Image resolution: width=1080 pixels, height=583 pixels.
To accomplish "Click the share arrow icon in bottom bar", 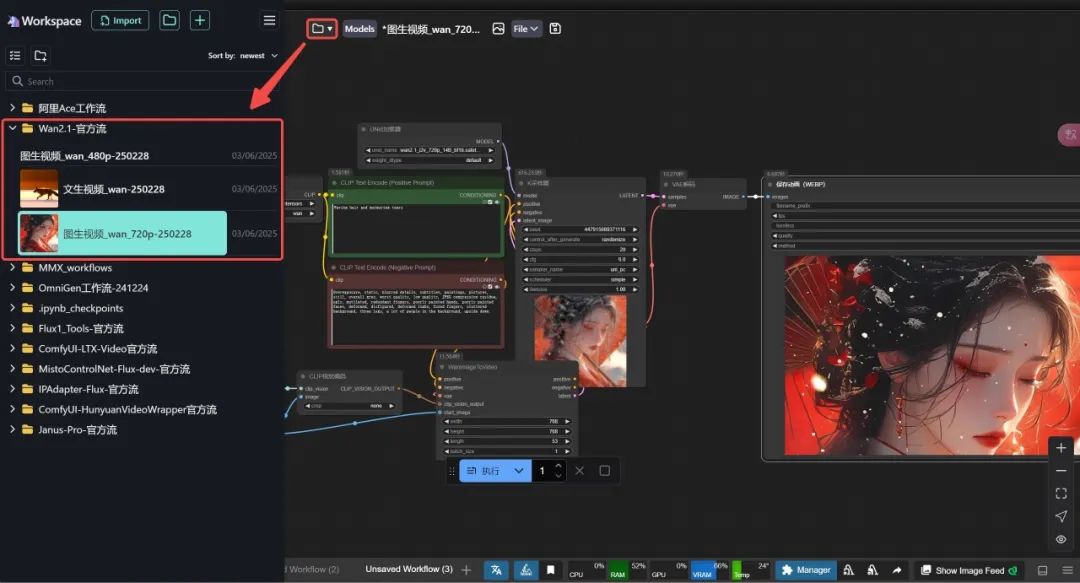I will (x=896, y=570).
